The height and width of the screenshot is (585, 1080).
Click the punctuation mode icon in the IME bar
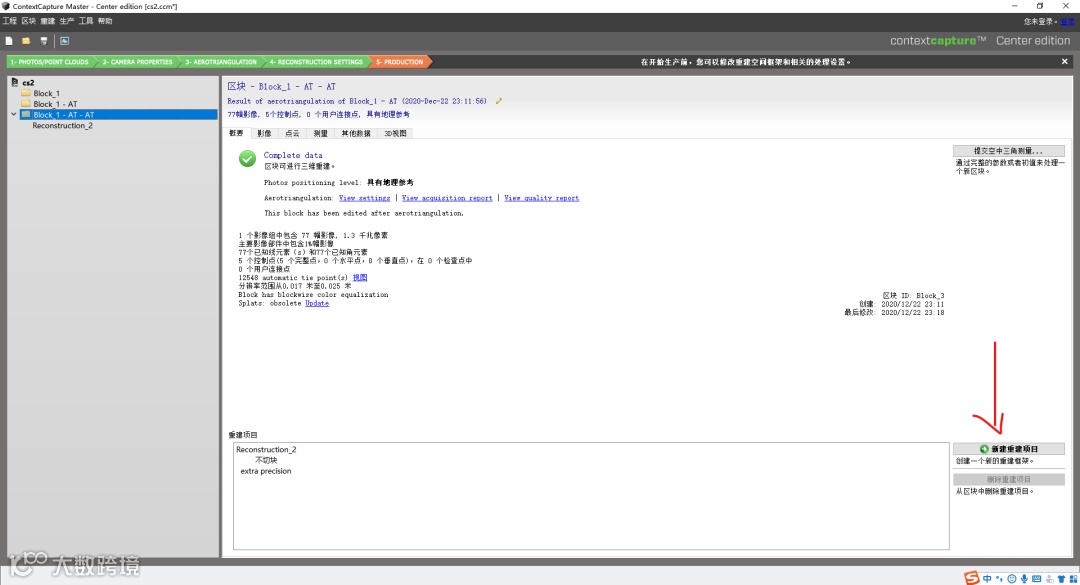click(999, 579)
